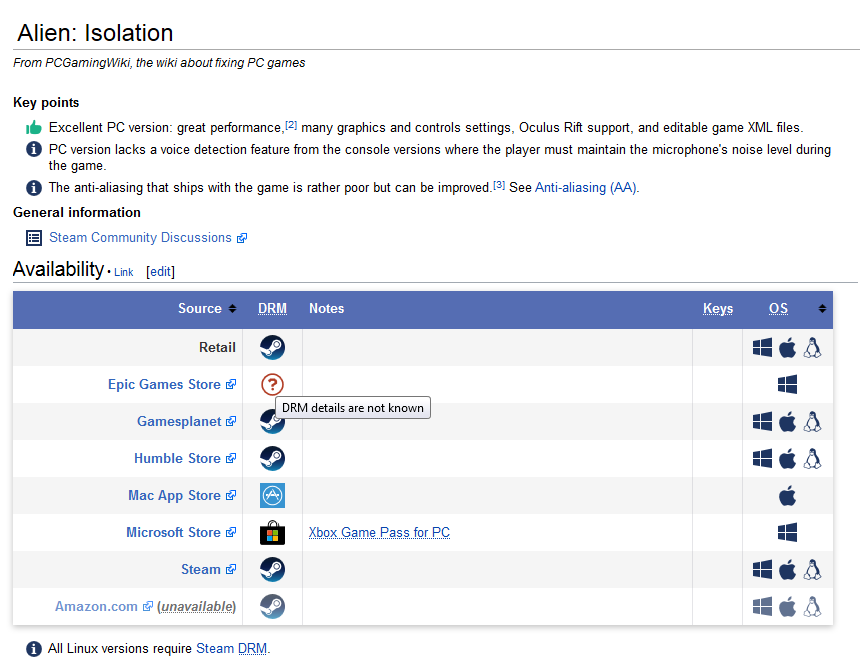Open citation reference [2]
The image size is (860, 660).
tap(291, 125)
